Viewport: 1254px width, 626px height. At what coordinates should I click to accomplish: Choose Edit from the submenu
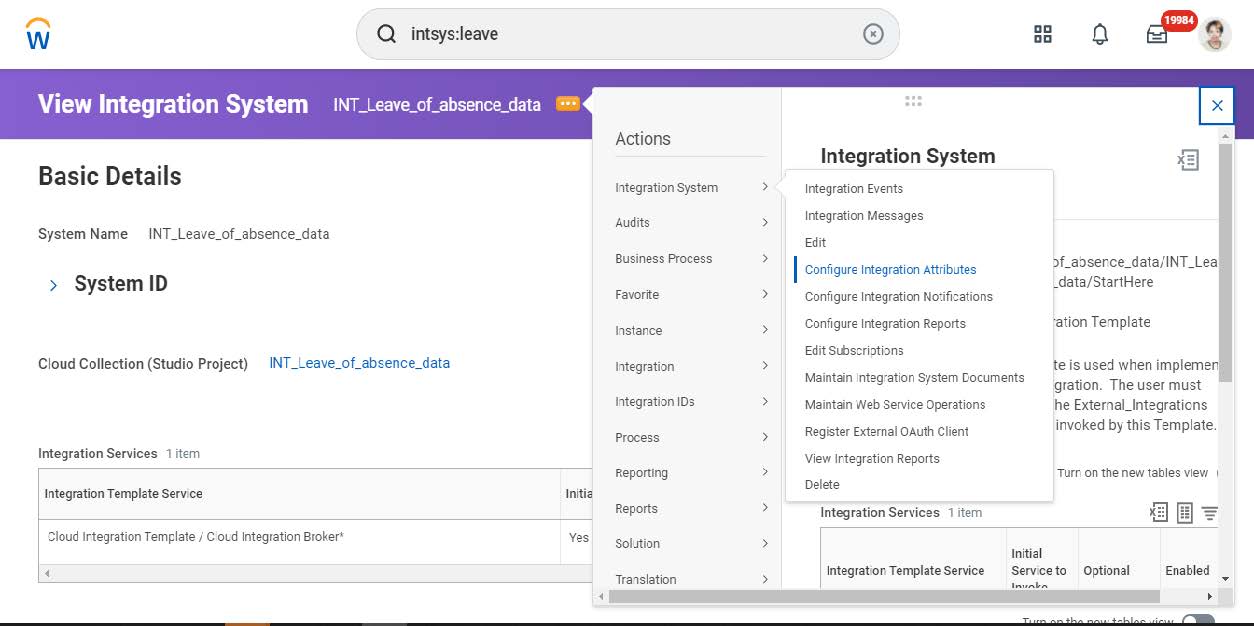pos(815,242)
